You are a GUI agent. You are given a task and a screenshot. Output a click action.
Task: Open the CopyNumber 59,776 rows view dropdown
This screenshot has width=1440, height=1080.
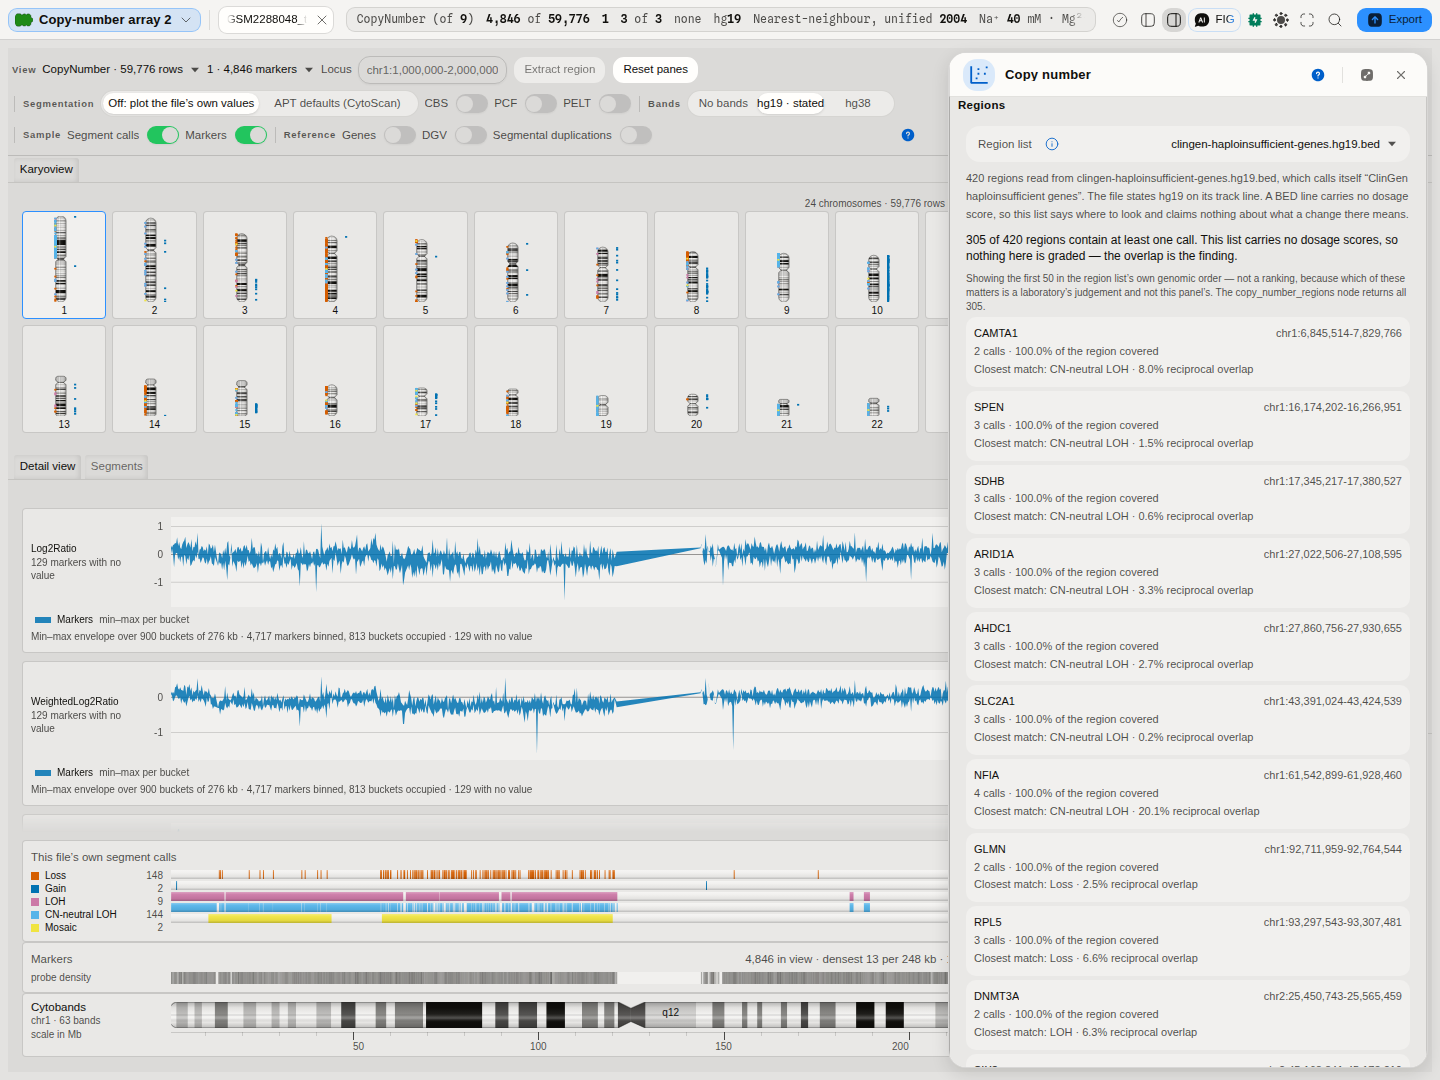[x=121, y=70]
